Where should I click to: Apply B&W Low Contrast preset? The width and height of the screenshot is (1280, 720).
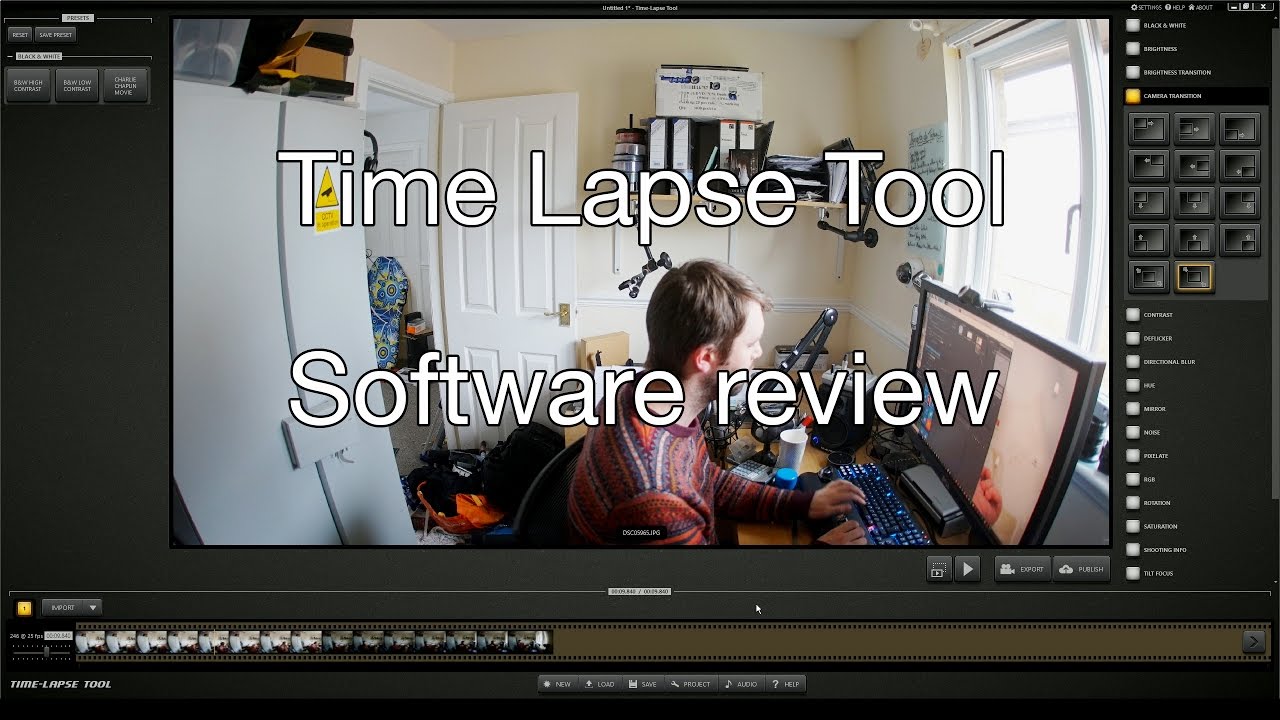point(77,86)
